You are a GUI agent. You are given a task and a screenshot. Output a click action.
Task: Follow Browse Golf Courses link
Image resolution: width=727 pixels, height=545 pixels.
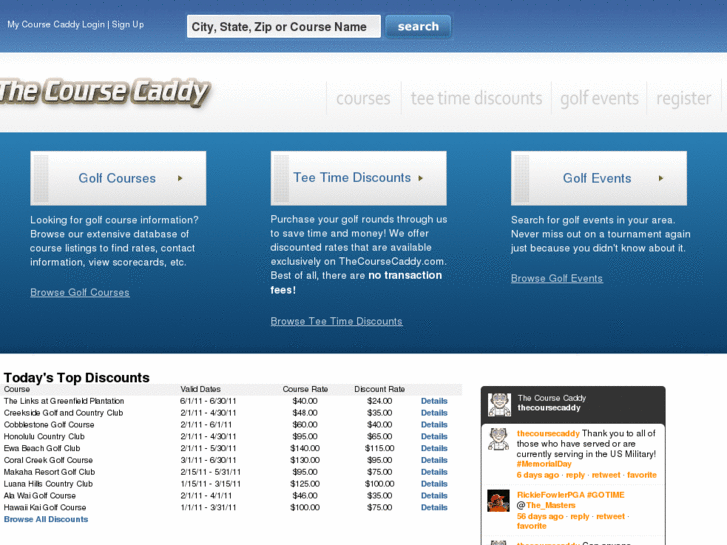(x=80, y=293)
